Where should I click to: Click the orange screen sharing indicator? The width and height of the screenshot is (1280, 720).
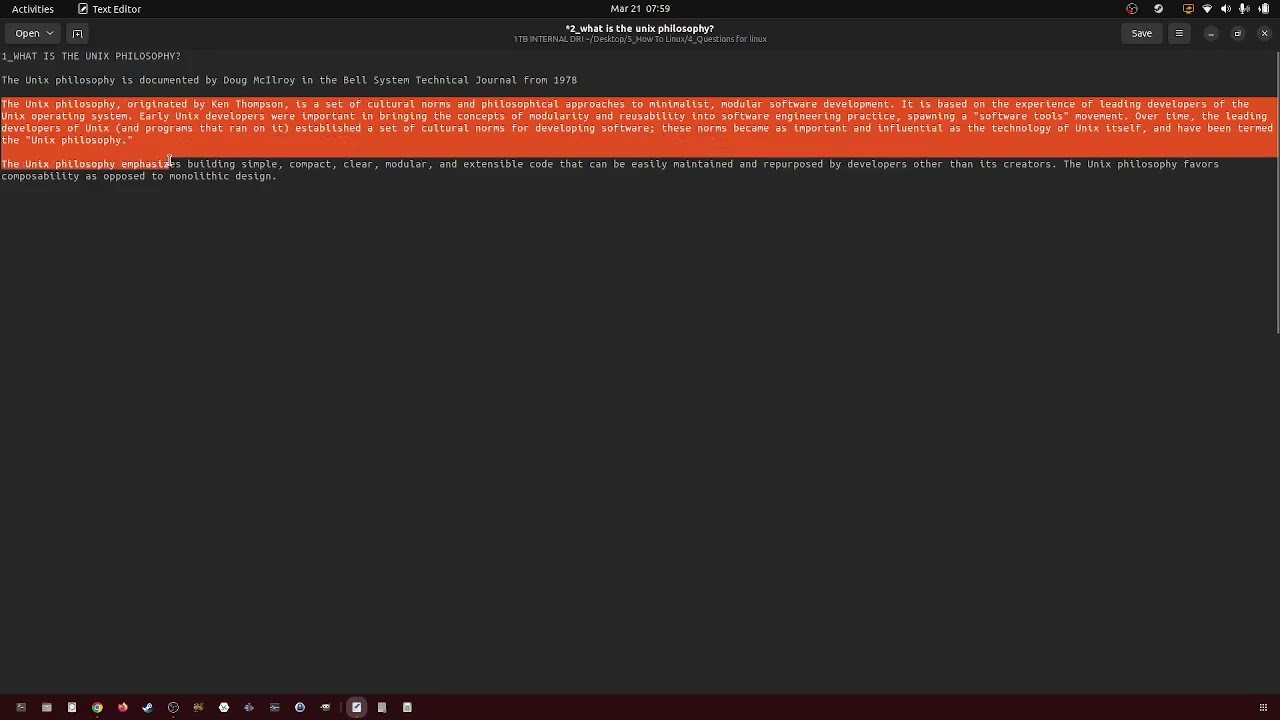[1188, 9]
